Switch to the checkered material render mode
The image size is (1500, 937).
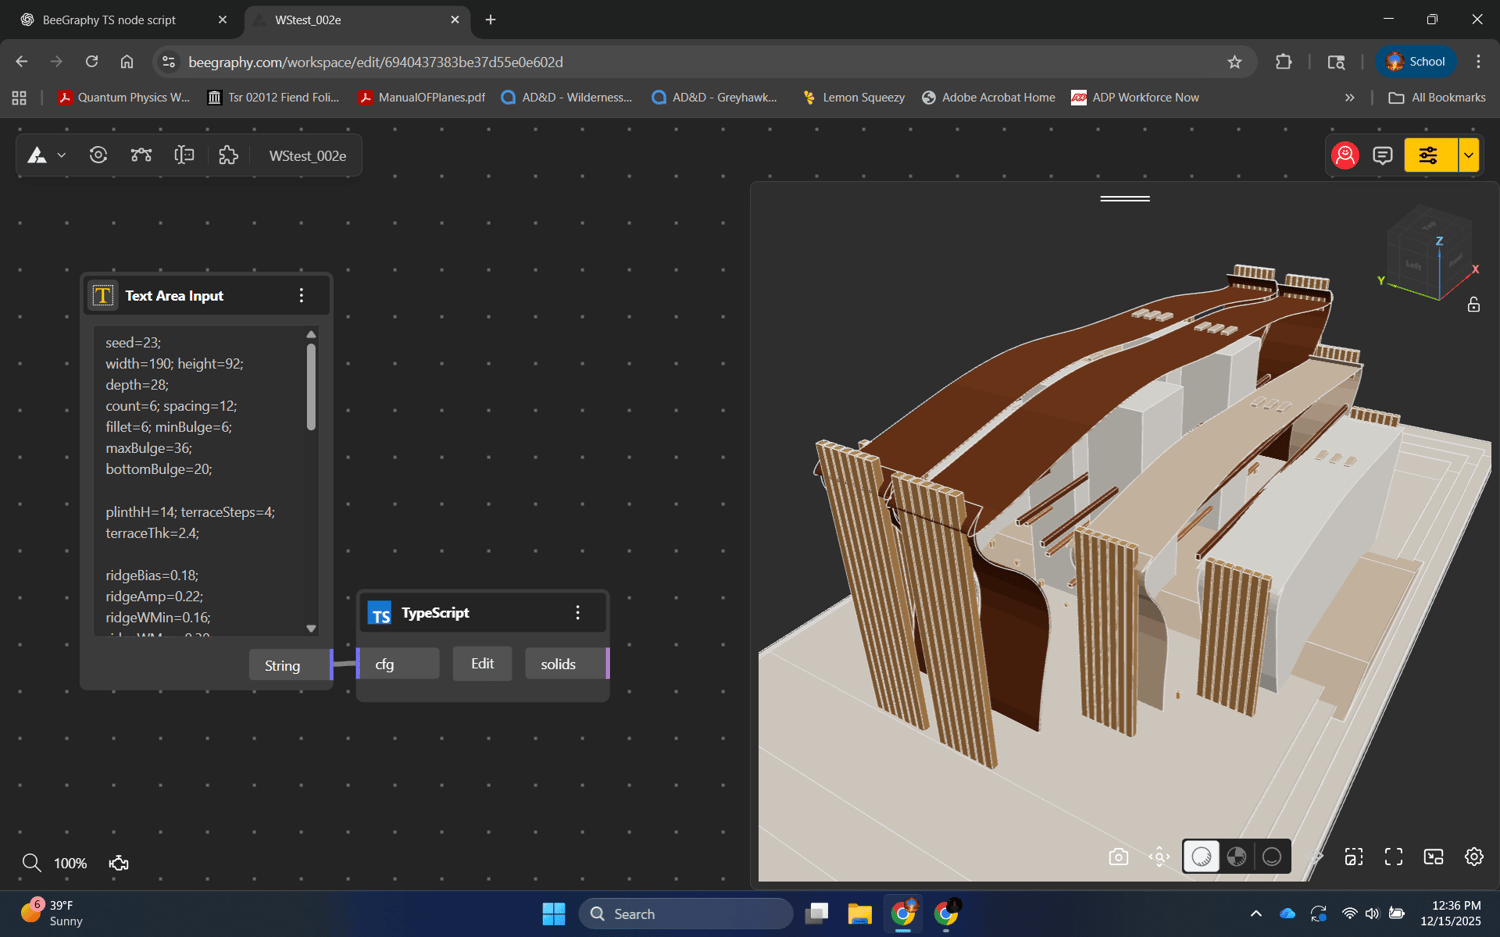[1237, 857]
